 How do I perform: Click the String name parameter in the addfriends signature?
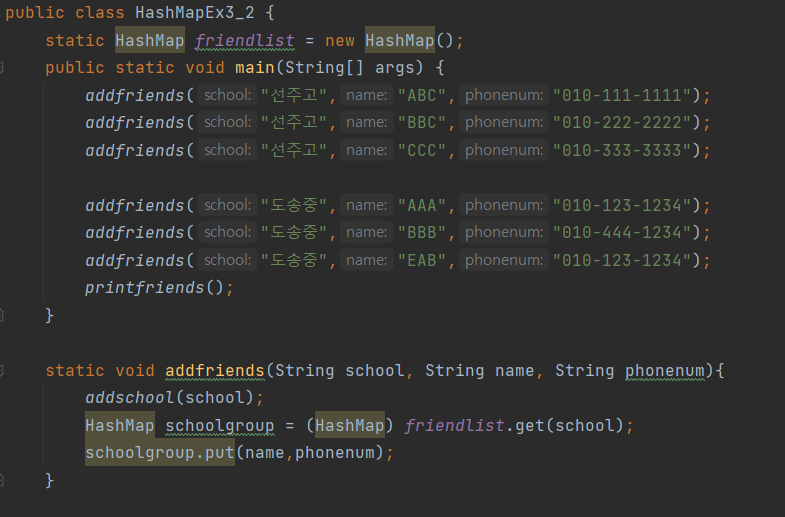(x=479, y=370)
